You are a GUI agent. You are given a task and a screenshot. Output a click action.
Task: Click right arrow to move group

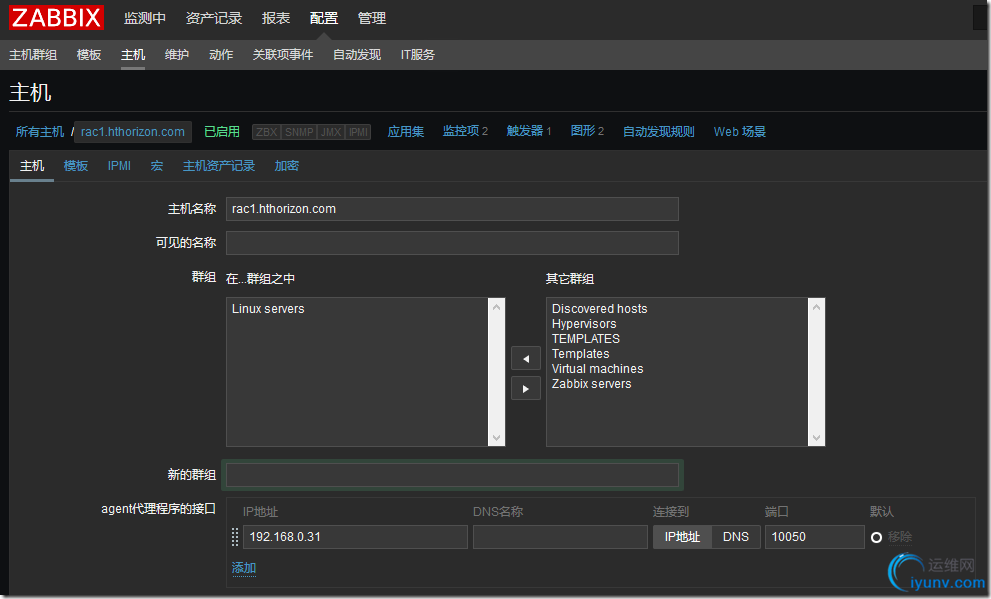[x=525, y=389]
